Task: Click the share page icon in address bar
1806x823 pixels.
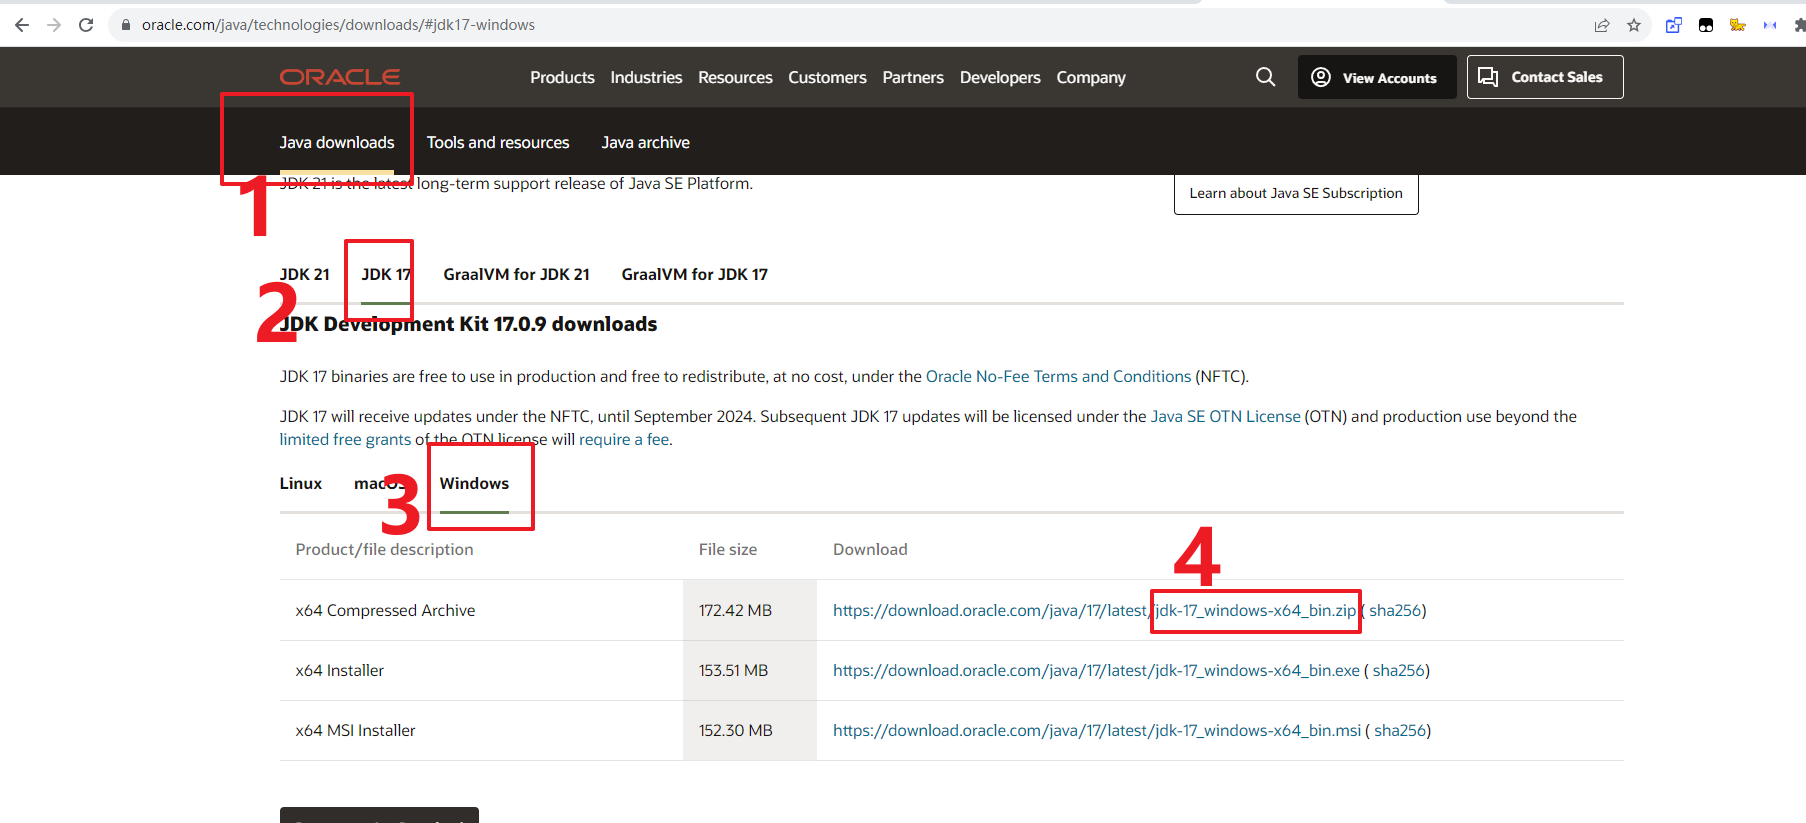Action: [1602, 25]
